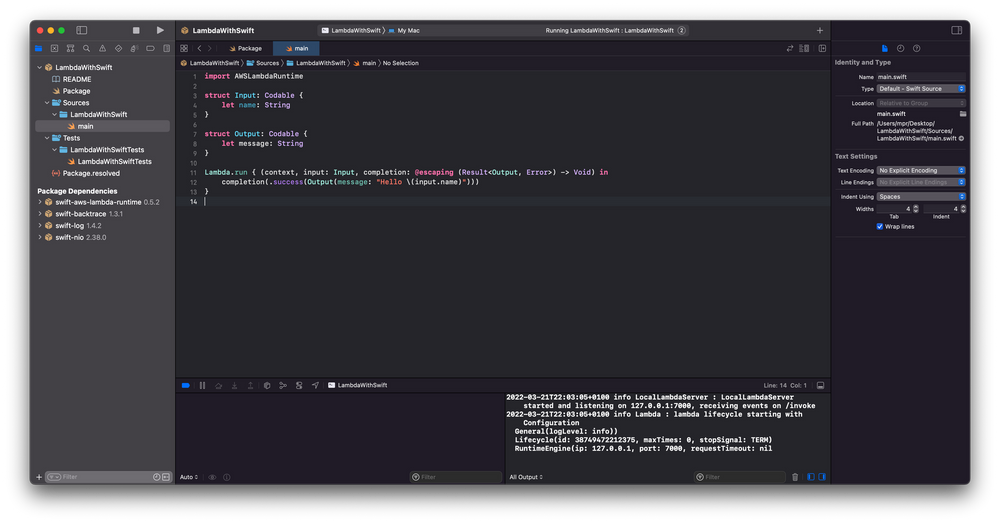Expand swift-nio package dependency

pyautogui.click(x=40, y=237)
